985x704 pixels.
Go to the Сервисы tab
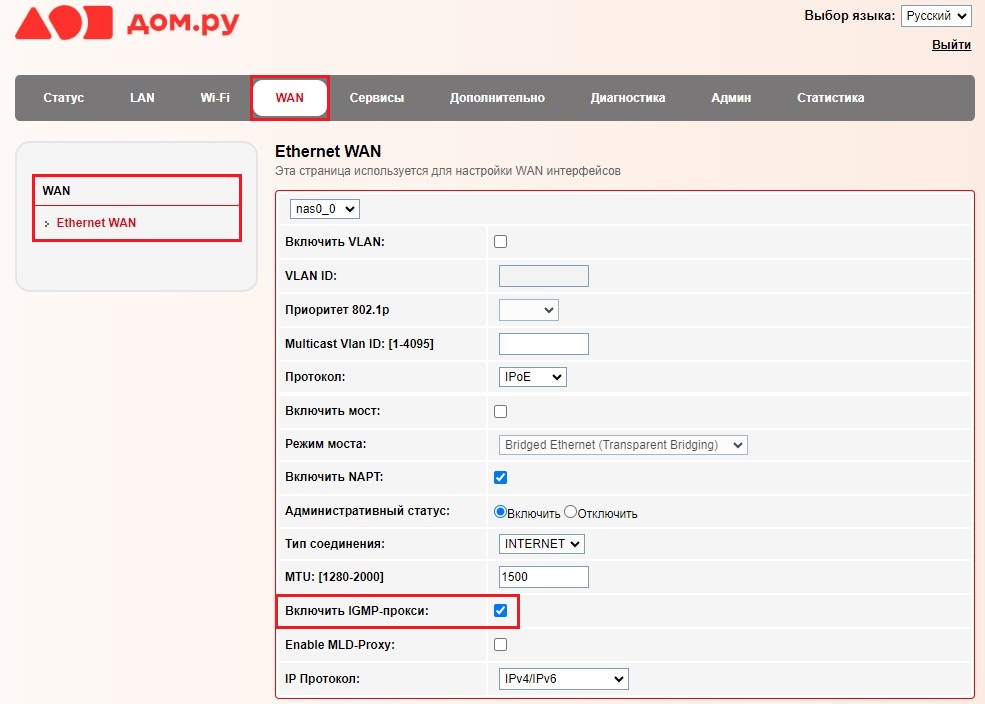(376, 98)
